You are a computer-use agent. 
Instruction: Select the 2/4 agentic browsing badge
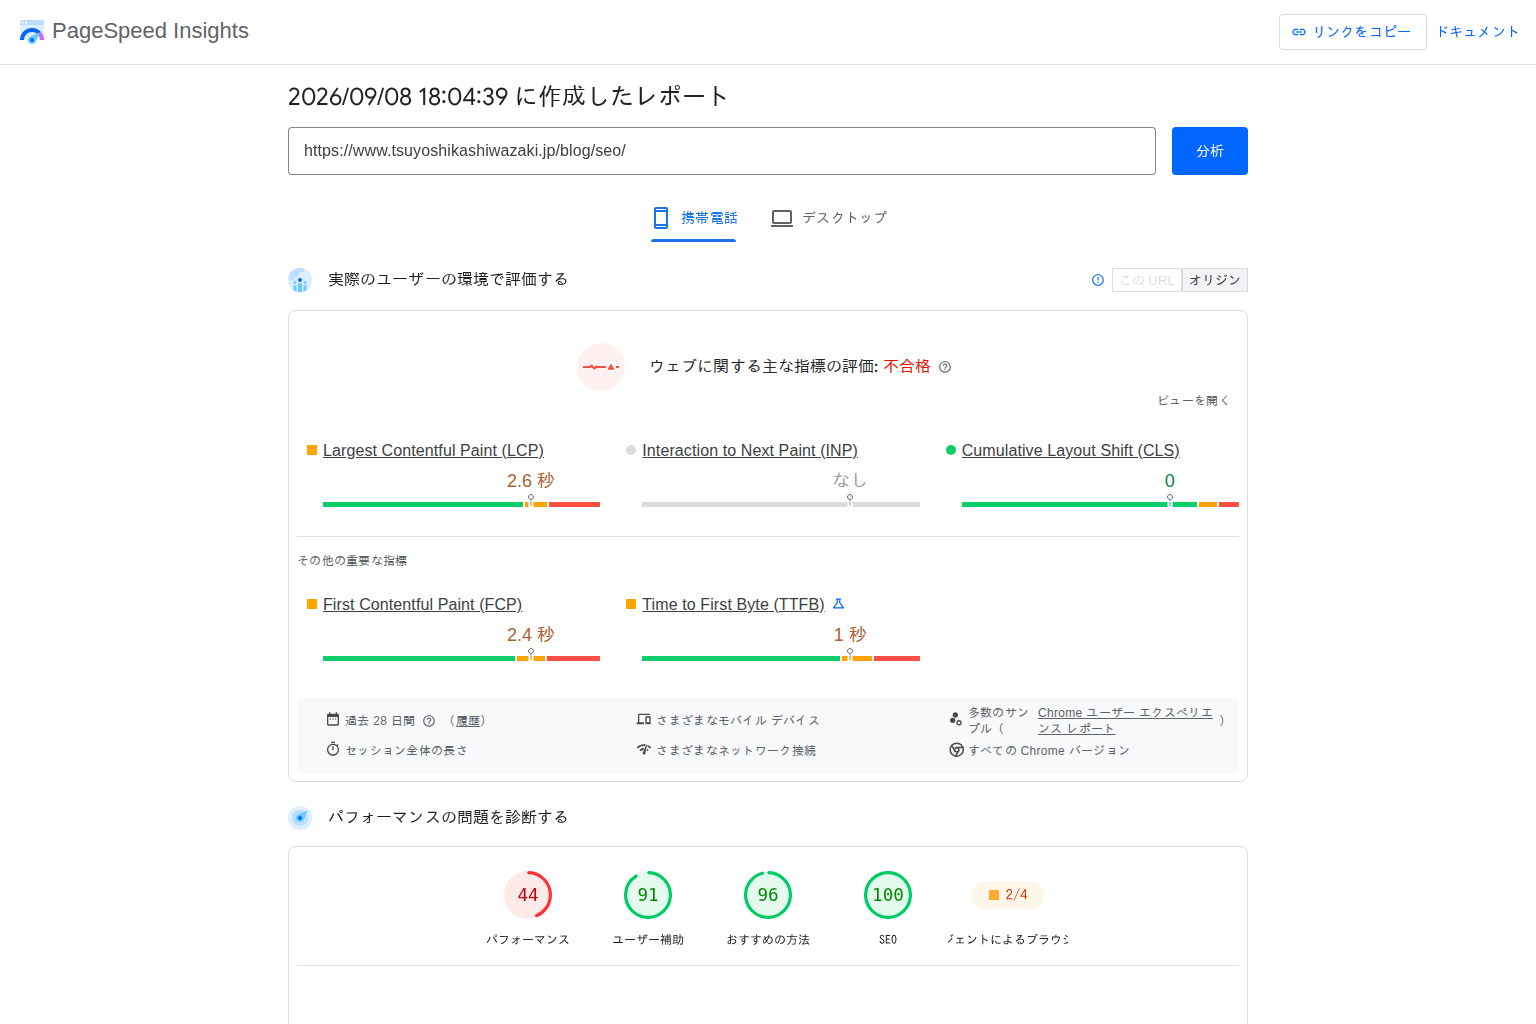pyautogui.click(x=1008, y=895)
